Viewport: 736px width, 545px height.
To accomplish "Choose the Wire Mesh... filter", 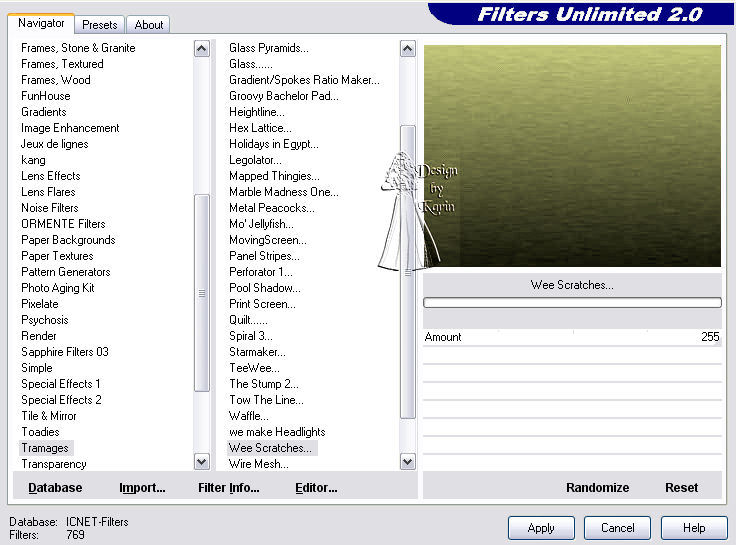I will pos(259,464).
